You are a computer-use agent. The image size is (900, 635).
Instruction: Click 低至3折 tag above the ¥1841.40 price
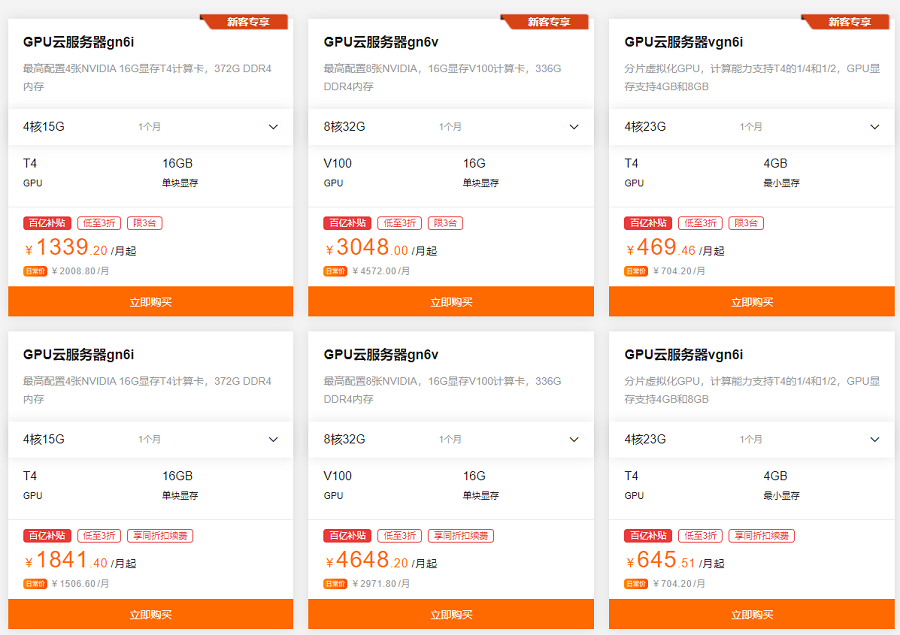99,536
